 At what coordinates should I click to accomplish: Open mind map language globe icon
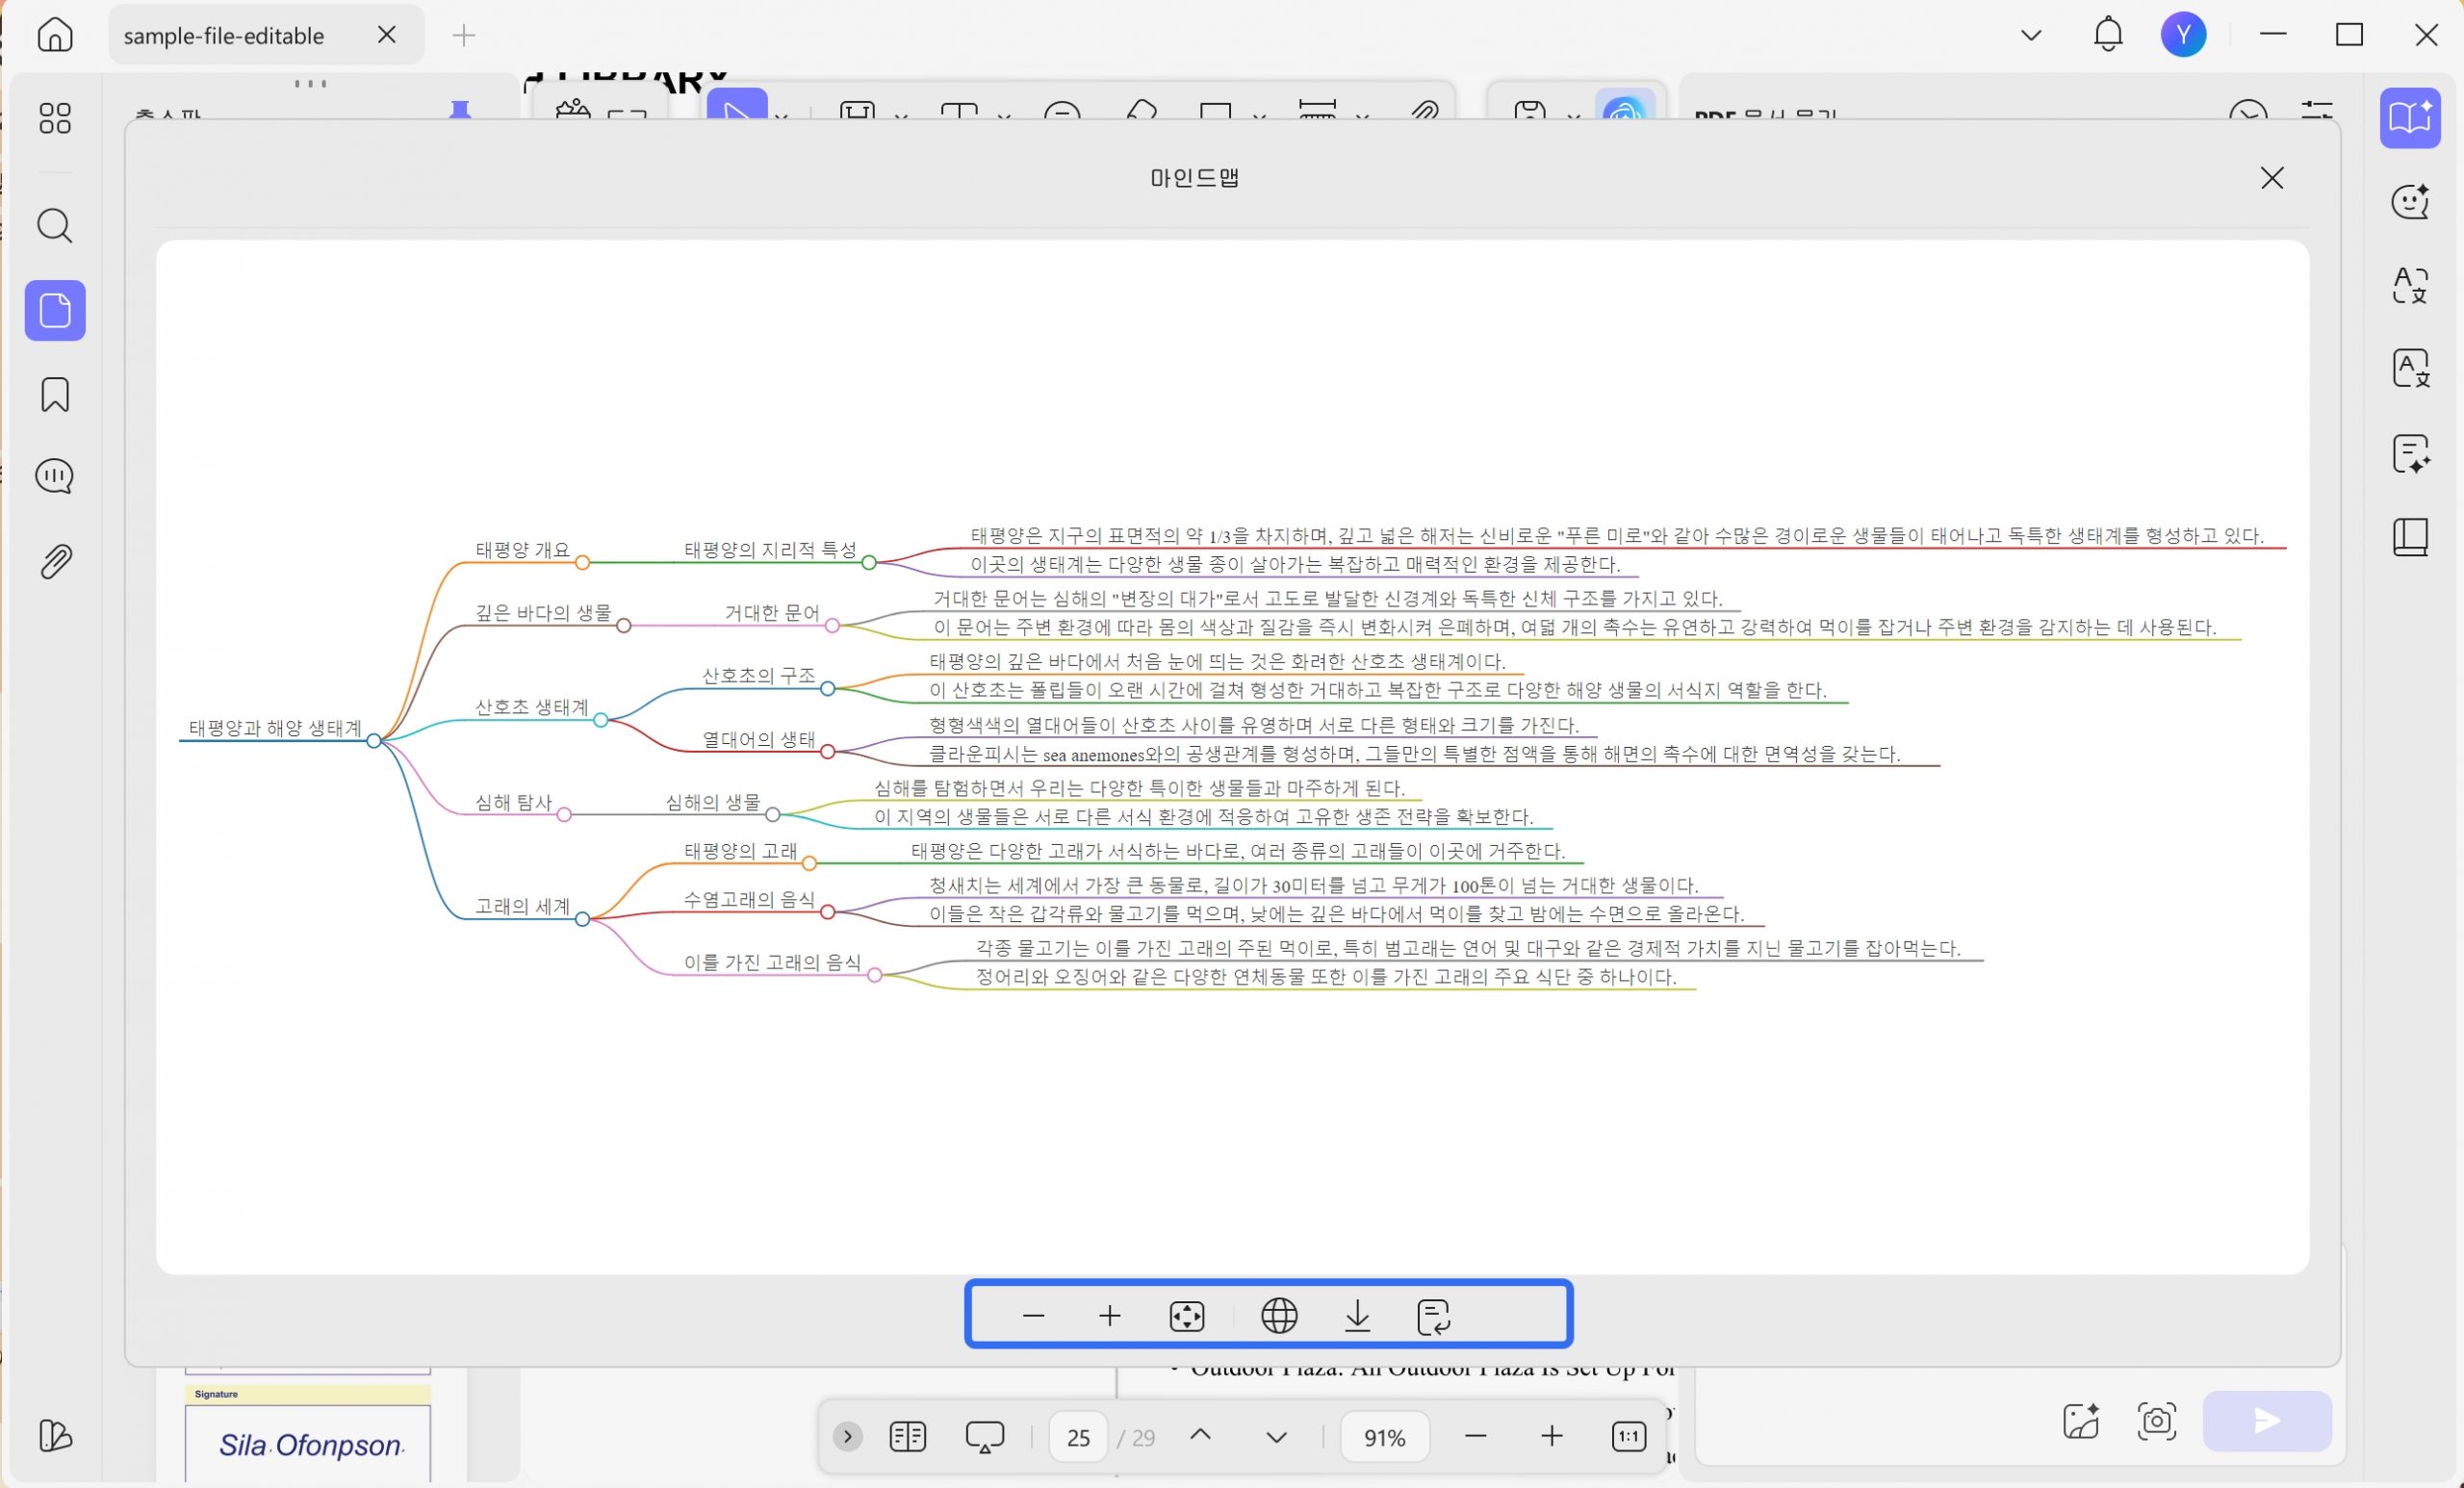pos(1279,1316)
